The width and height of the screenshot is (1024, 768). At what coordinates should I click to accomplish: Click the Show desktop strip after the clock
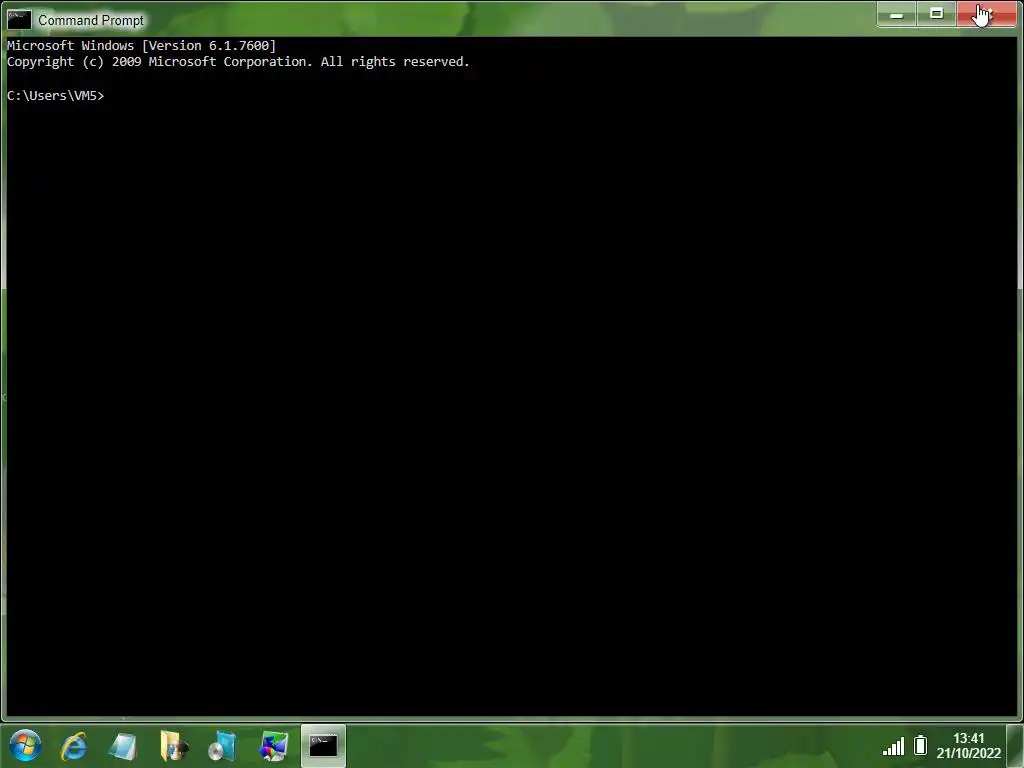(x=1015, y=746)
